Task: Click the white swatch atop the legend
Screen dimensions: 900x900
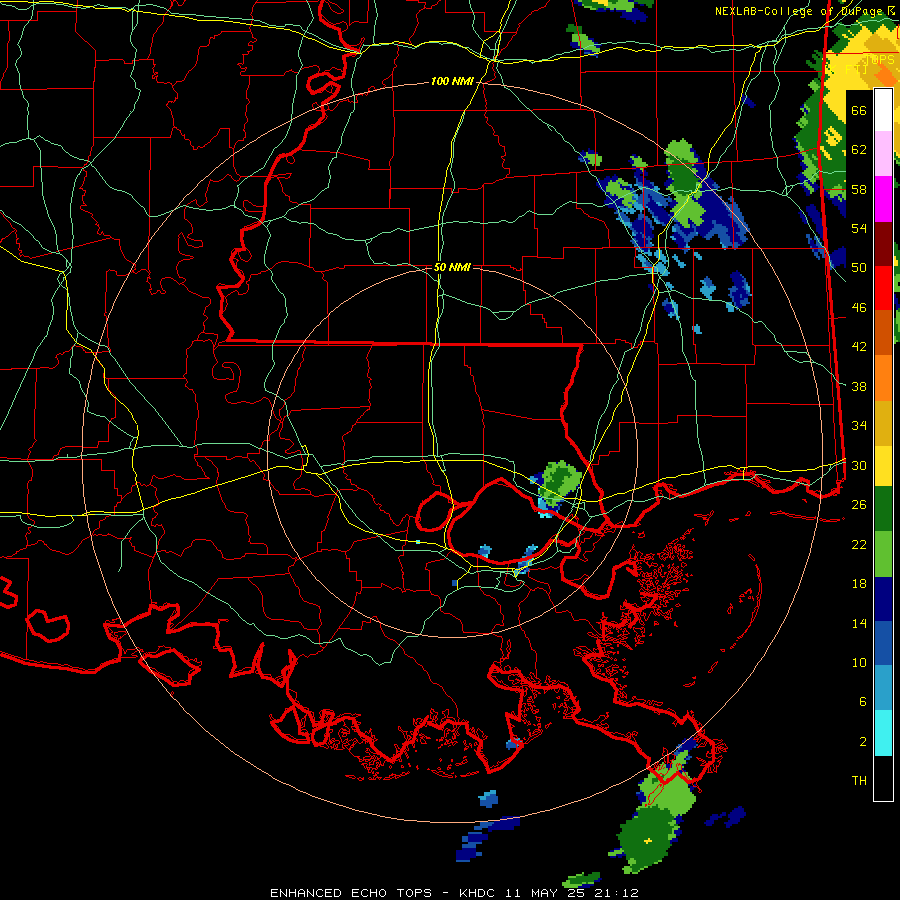Action: pos(883,110)
